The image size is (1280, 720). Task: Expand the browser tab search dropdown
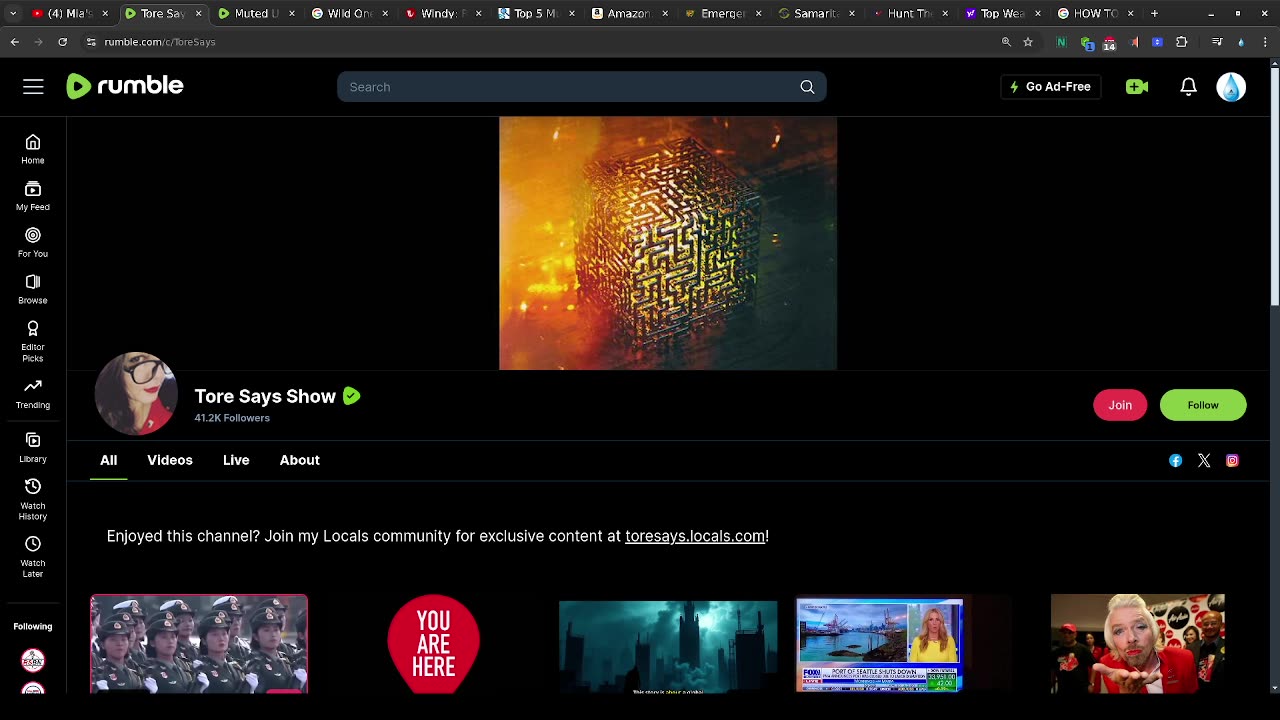tap(12, 14)
